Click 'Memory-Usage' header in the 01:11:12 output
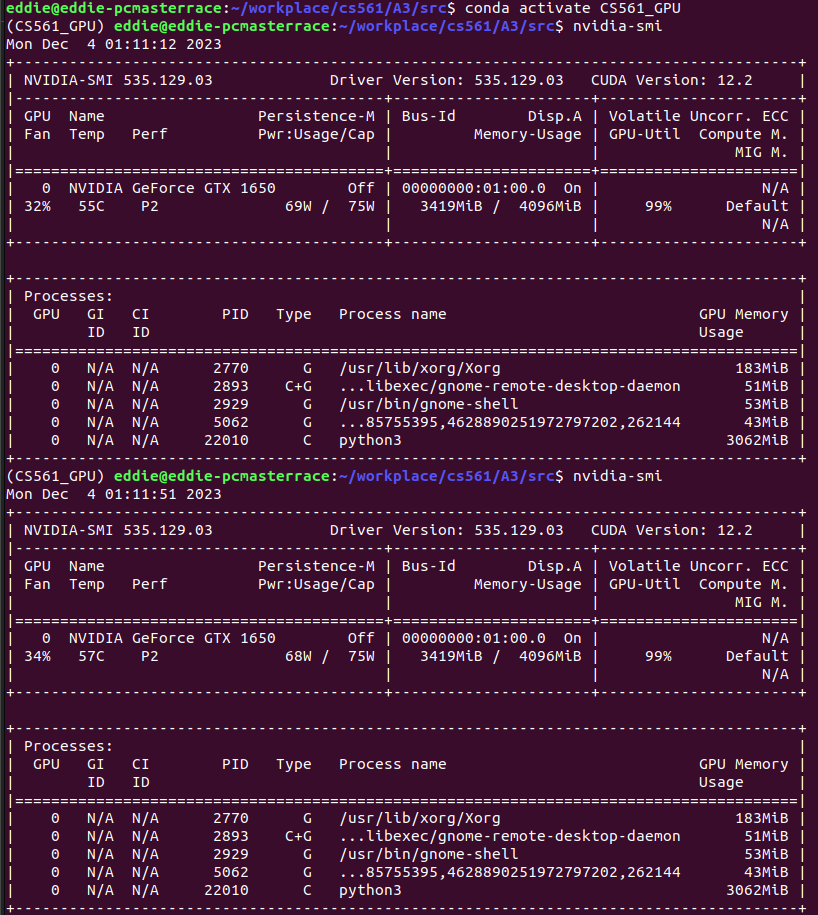Image resolution: width=818 pixels, height=915 pixels. [x=527, y=134]
